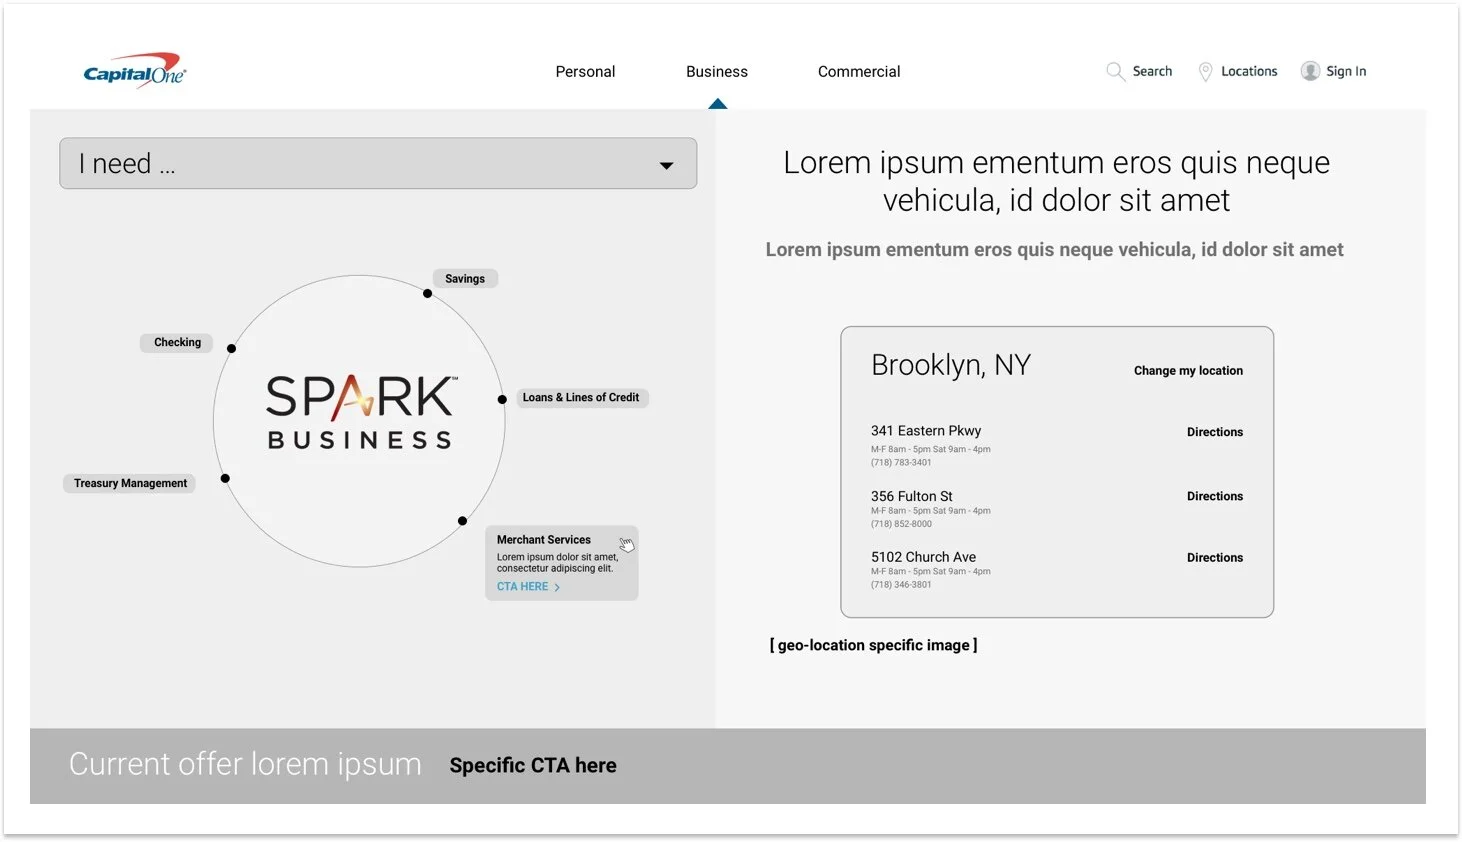
Task: Click phone number (718) 852-8000
Action: click(x=901, y=524)
